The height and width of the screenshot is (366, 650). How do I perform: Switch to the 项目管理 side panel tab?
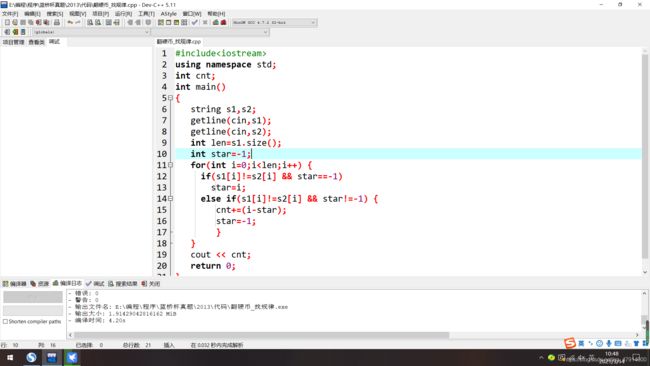[13, 42]
